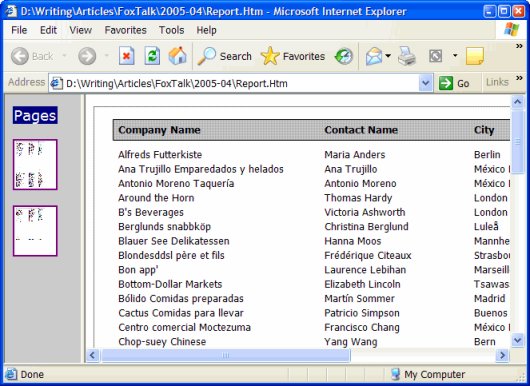Click the City column header
The image size is (530, 386).
[x=484, y=130]
